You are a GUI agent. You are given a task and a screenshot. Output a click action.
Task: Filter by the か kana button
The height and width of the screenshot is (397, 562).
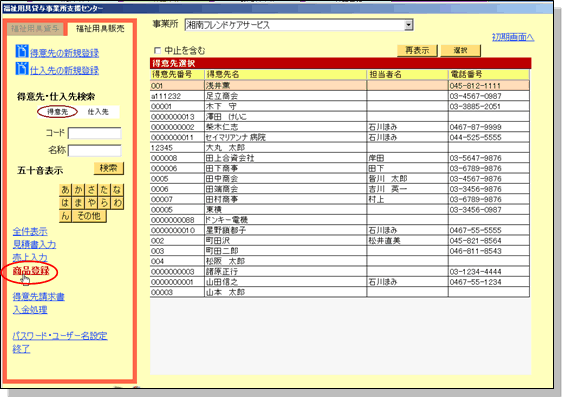pyautogui.click(x=78, y=190)
